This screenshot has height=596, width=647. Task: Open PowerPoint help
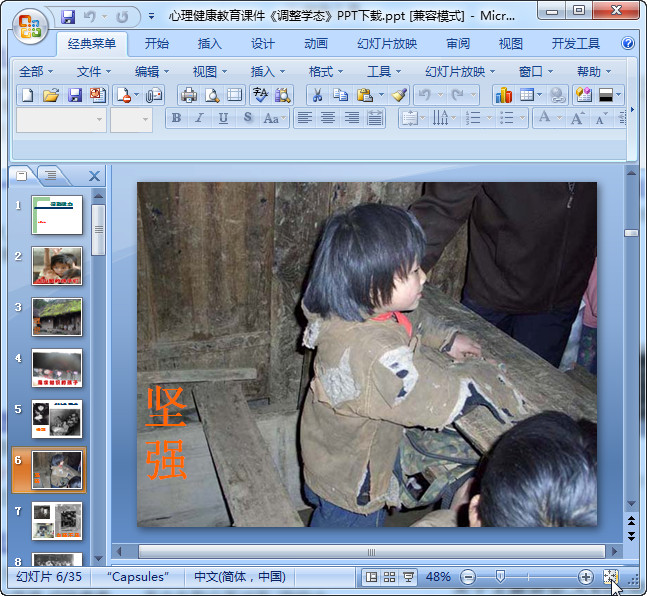click(628, 43)
